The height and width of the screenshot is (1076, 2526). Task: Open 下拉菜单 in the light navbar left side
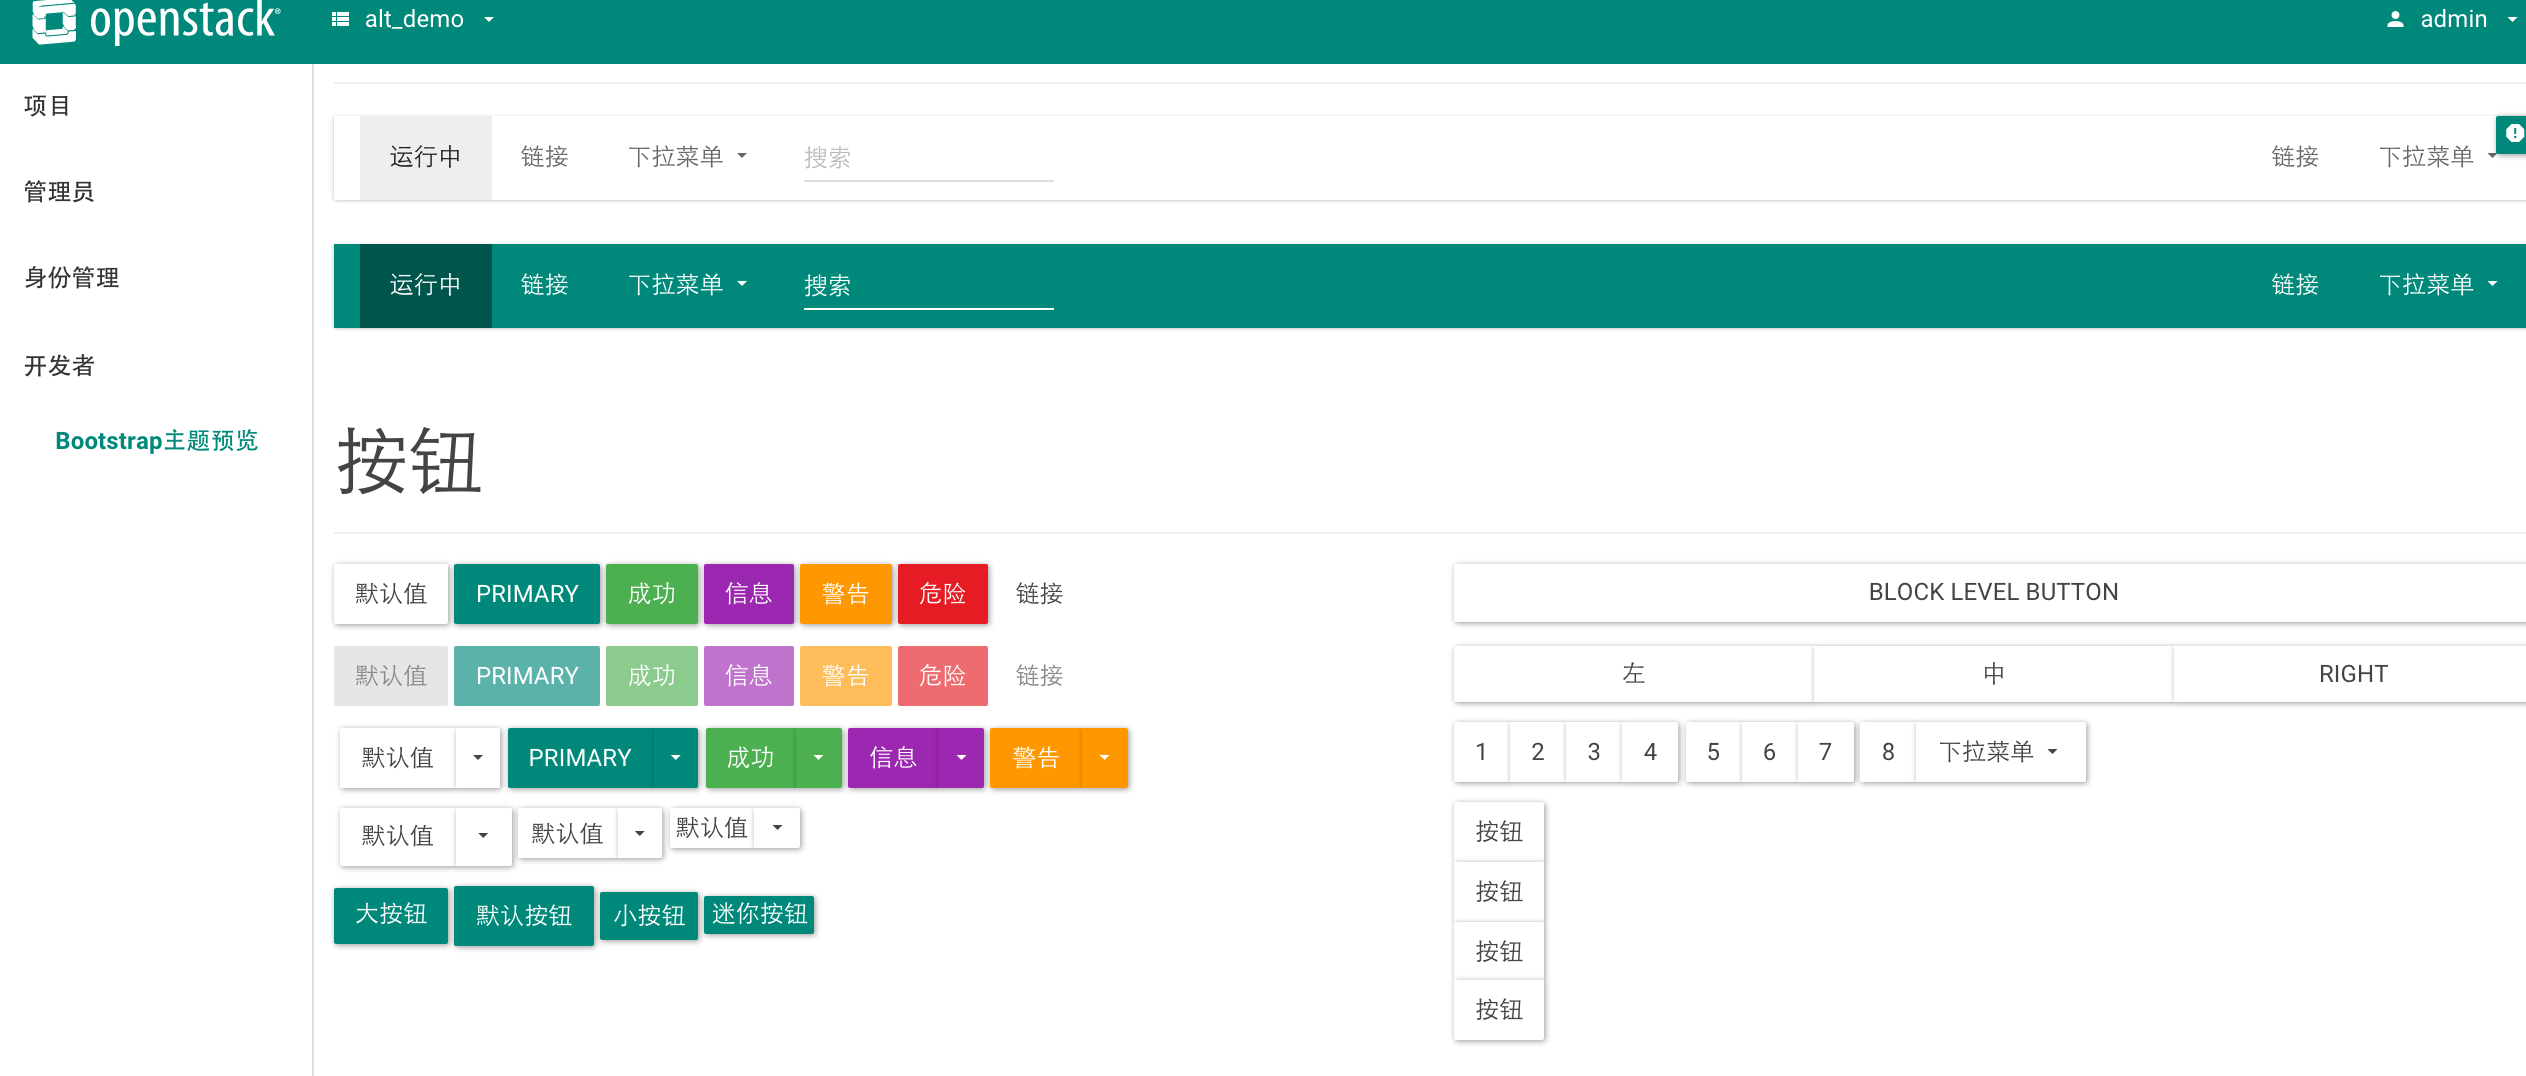688,157
